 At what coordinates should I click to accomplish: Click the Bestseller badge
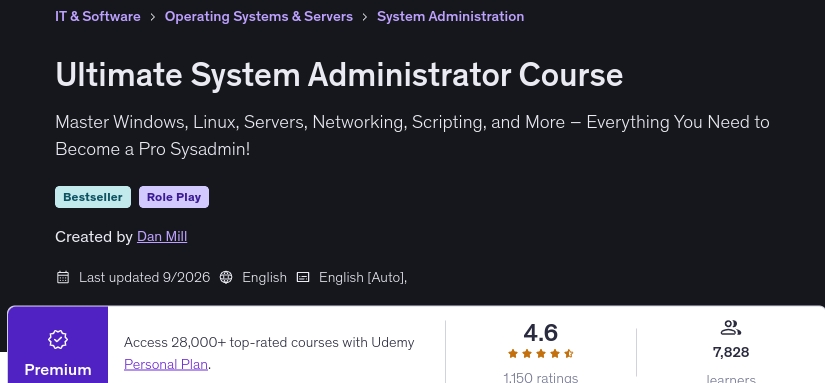point(93,197)
